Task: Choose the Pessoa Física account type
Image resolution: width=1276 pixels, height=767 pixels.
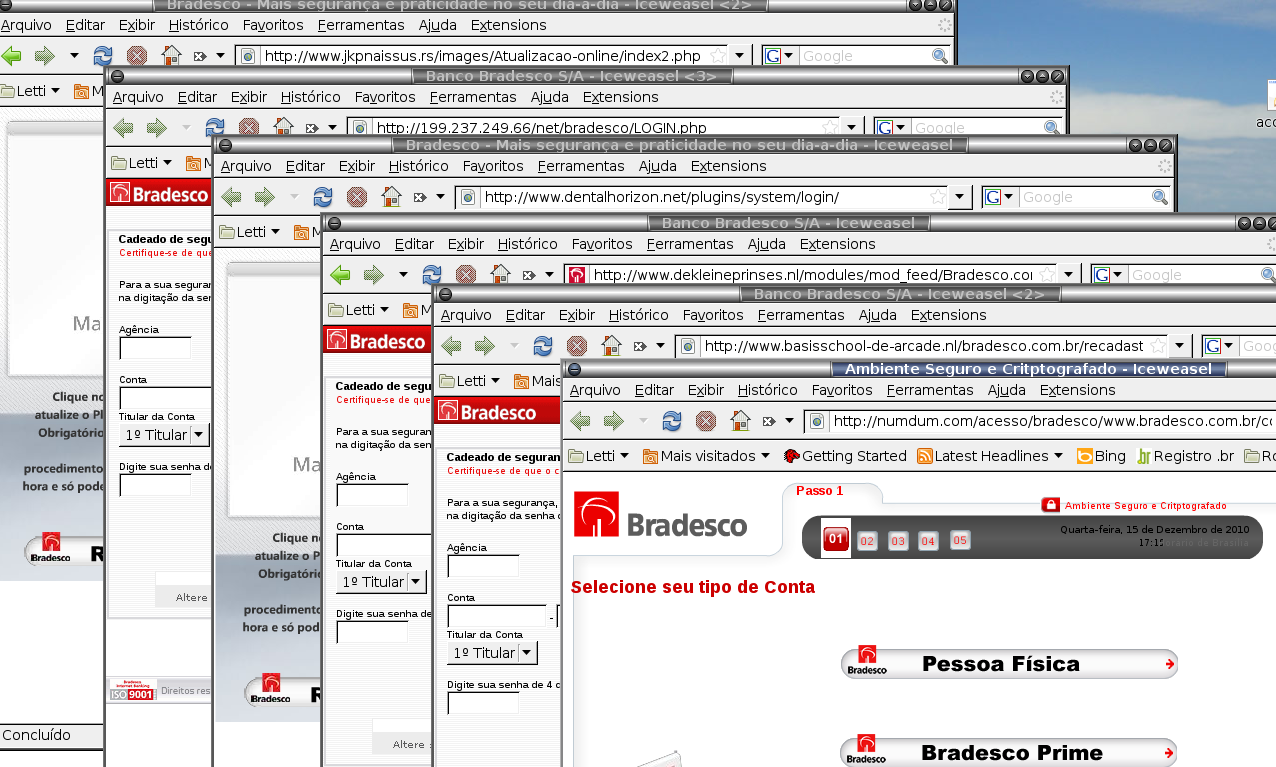Action: click(1009, 664)
